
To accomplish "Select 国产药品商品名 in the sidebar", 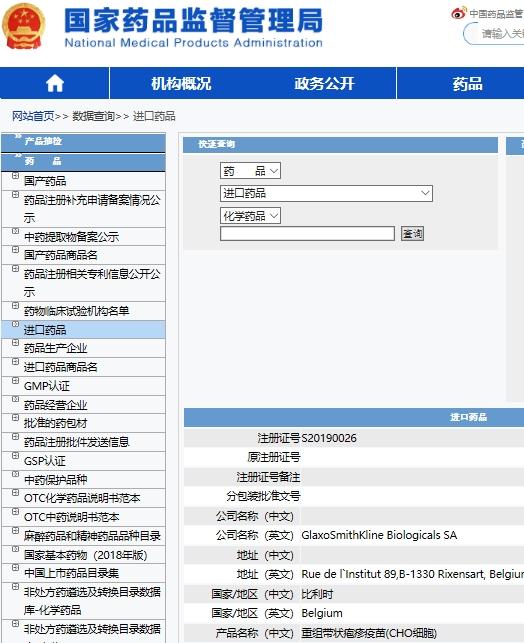I will (x=61, y=255).
